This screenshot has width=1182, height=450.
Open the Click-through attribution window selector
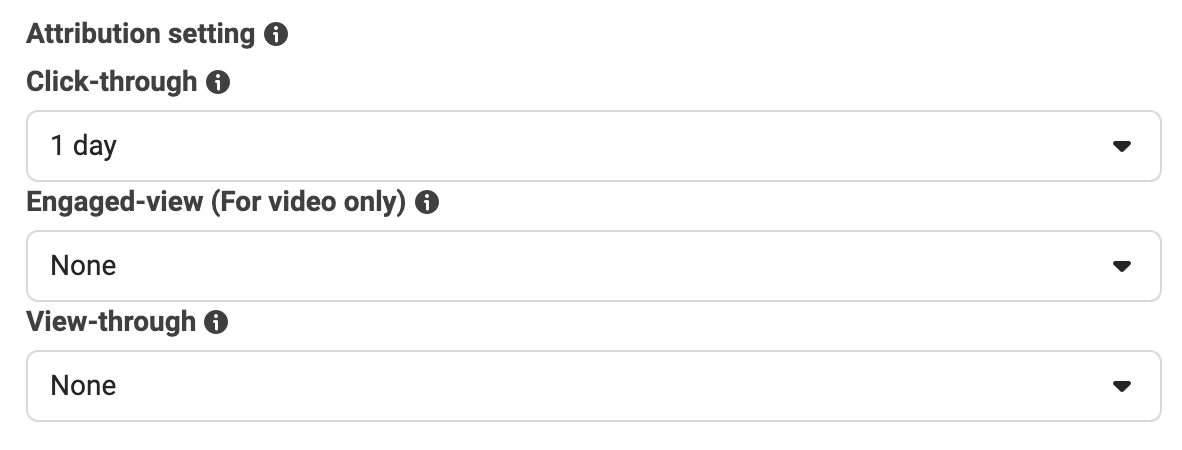[x=594, y=146]
